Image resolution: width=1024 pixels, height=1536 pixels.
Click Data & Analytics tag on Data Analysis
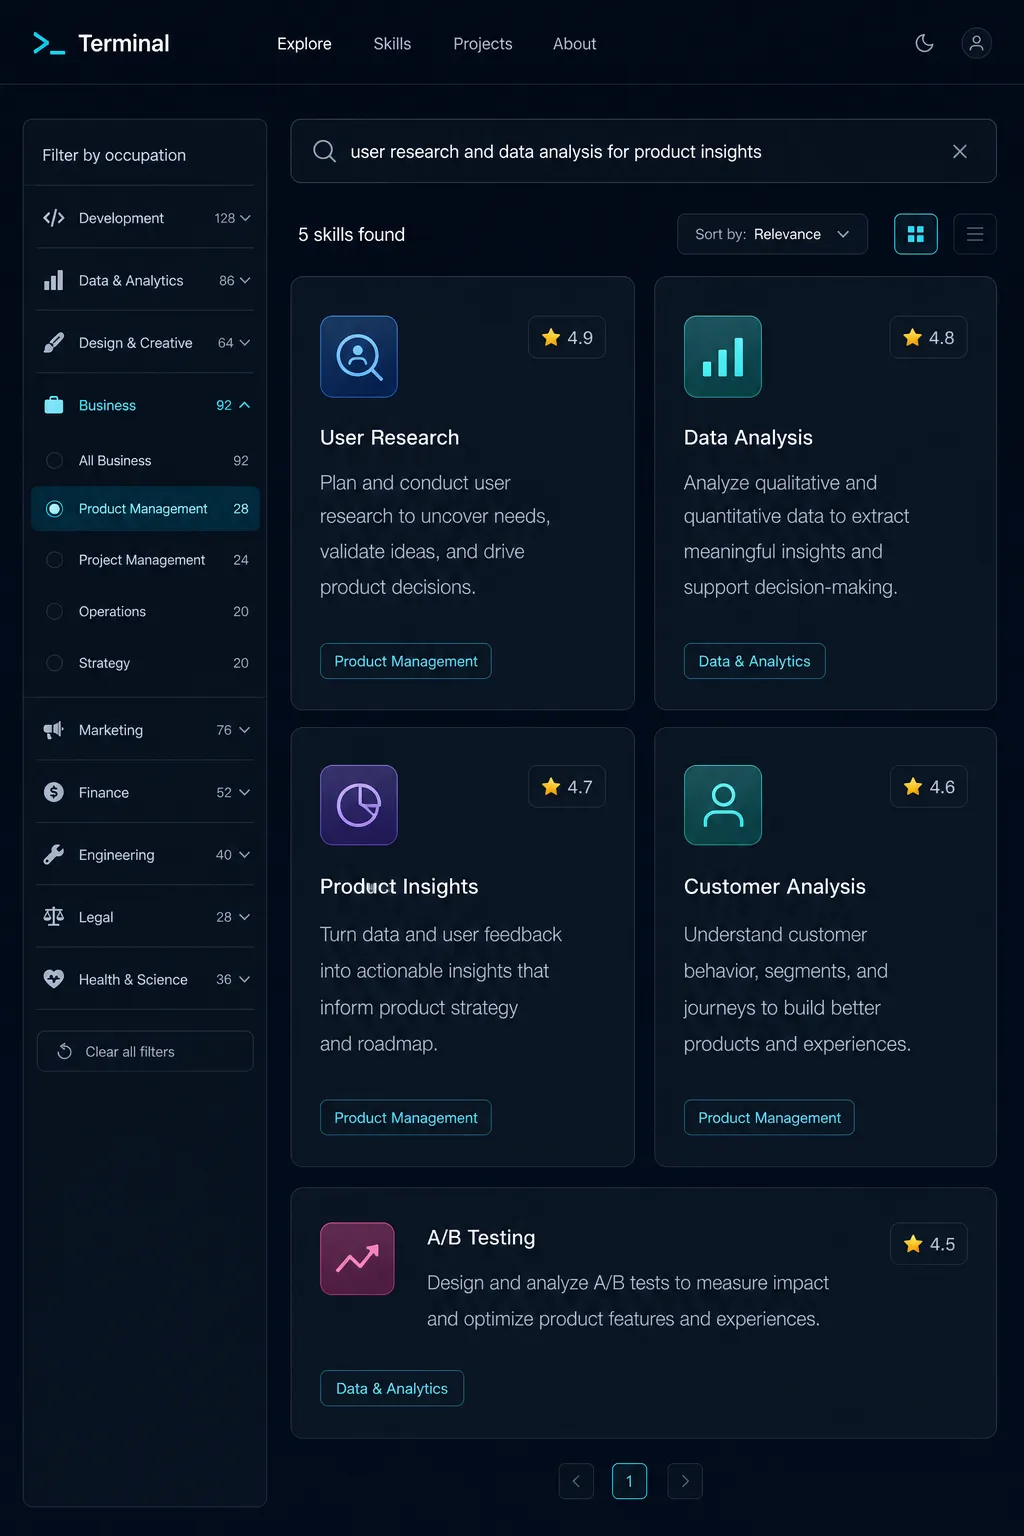coord(754,661)
